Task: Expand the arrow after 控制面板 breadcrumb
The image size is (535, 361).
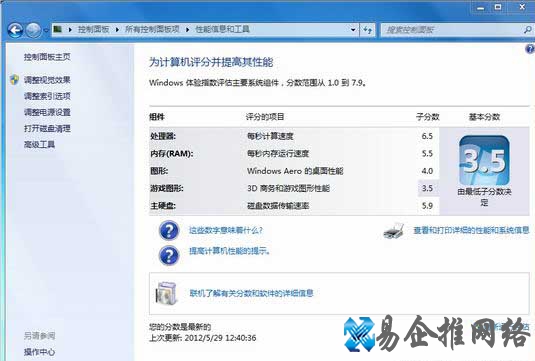Action: point(117,30)
